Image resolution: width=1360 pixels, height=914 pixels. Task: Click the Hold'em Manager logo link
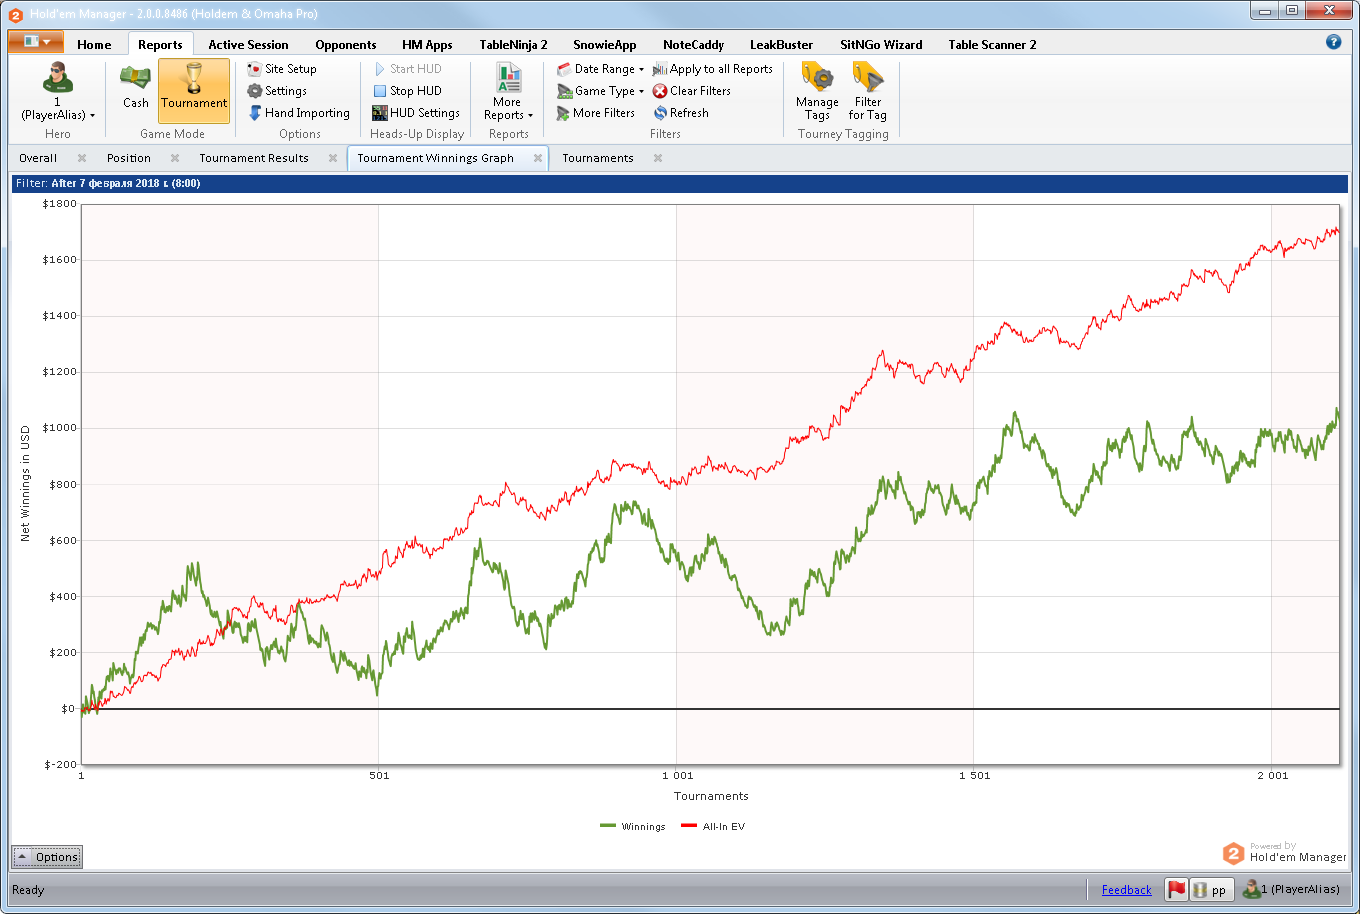click(x=1285, y=853)
